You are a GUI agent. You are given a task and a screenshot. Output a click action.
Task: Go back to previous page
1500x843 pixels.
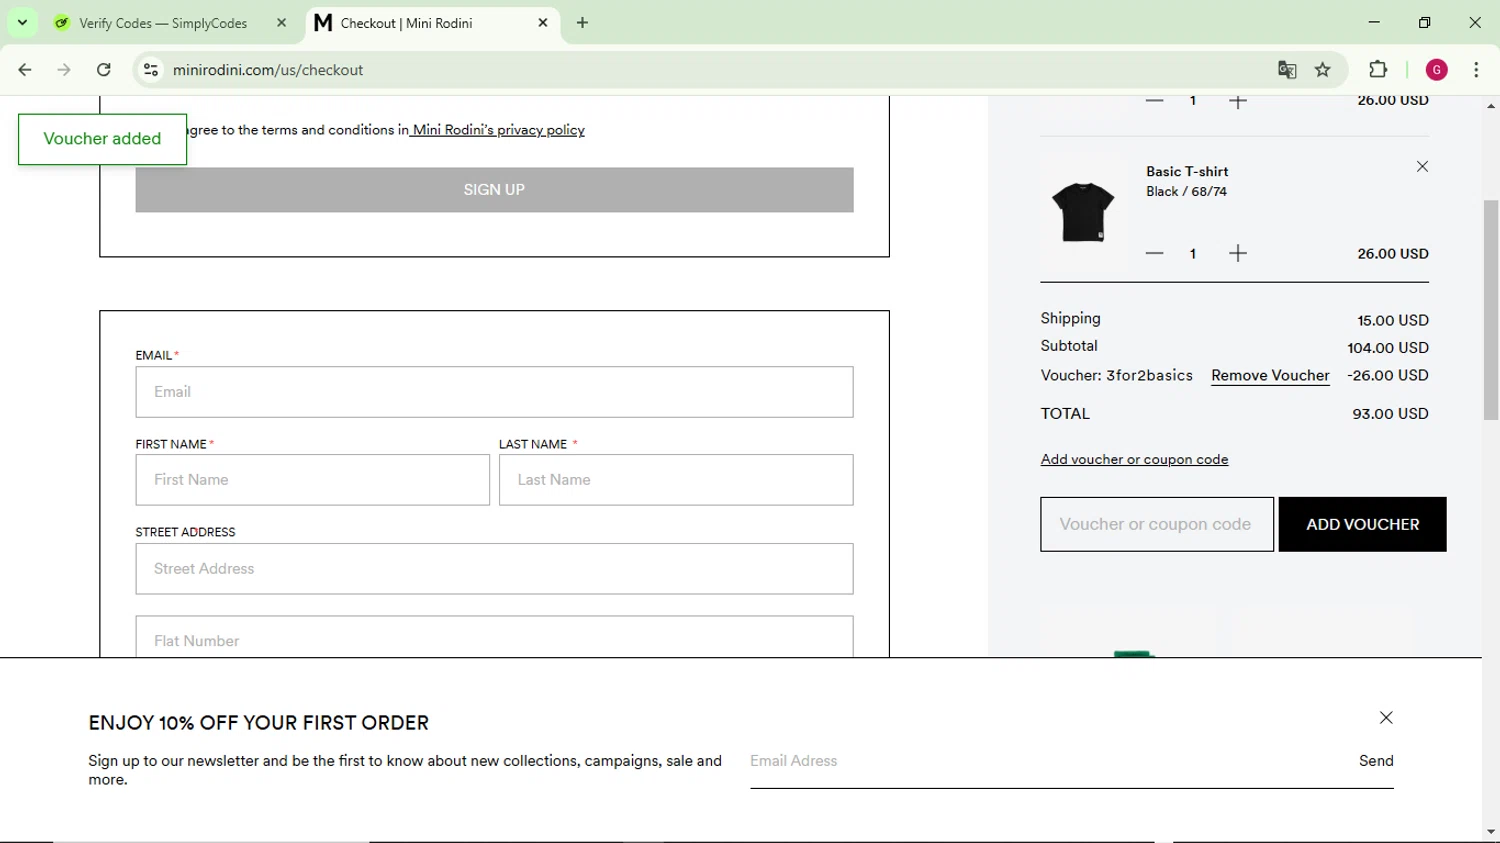(x=25, y=70)
